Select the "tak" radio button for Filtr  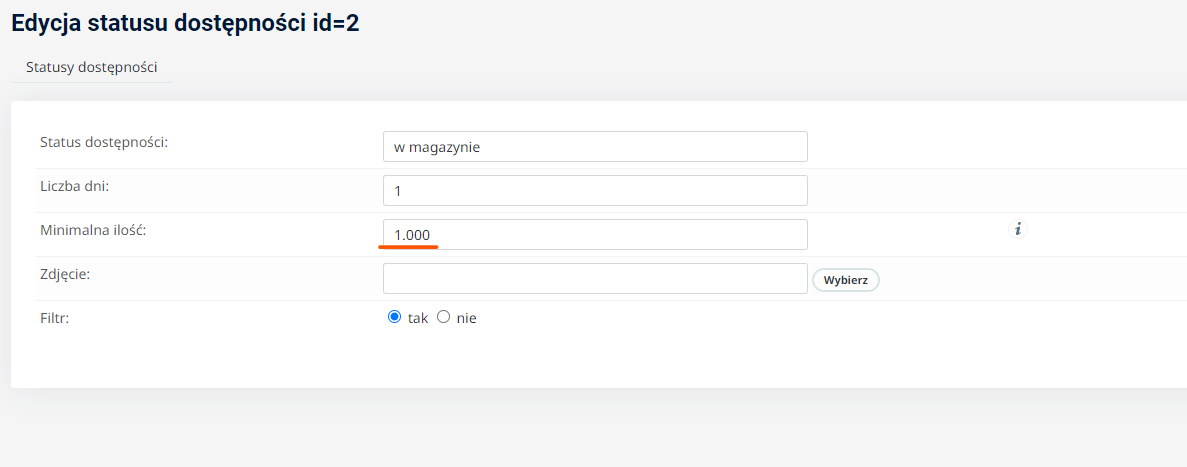[x=394, y=318]
